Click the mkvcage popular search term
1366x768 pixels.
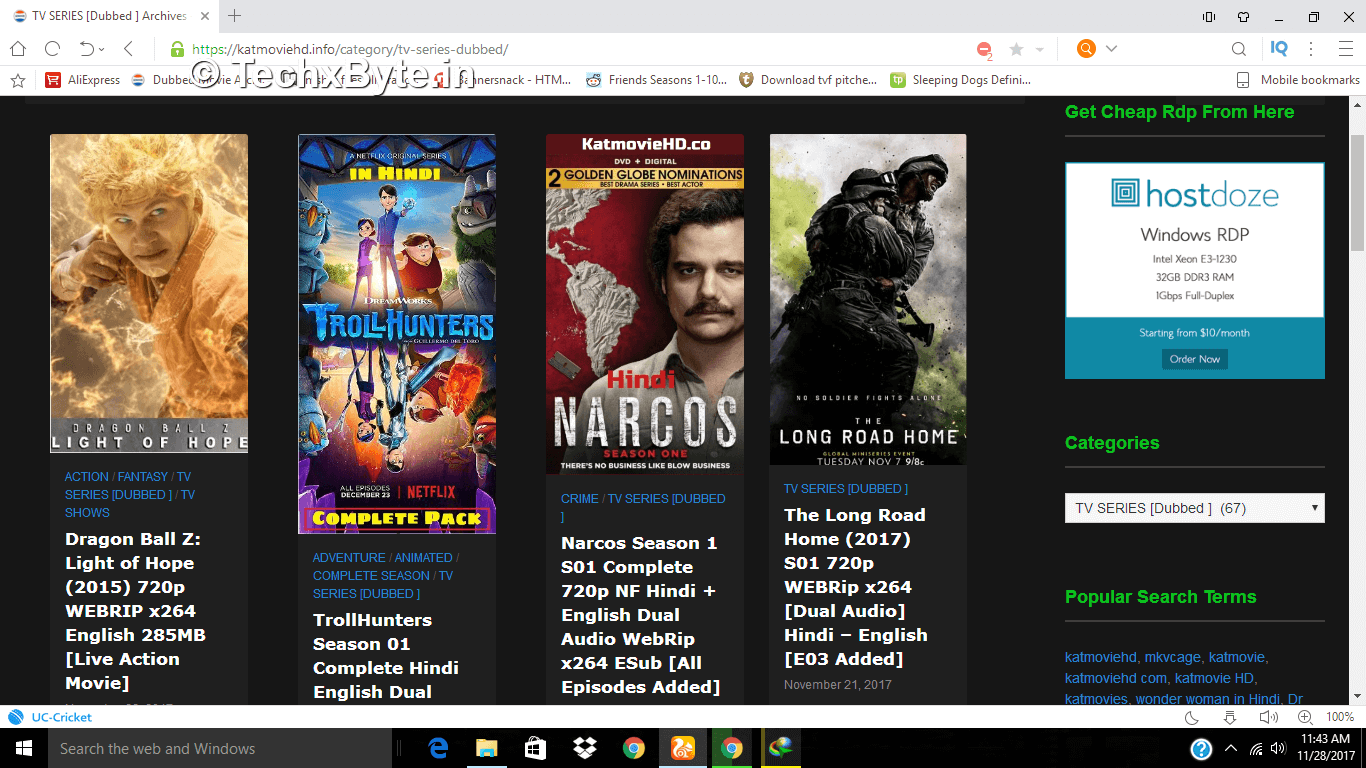click(1172, 658)
